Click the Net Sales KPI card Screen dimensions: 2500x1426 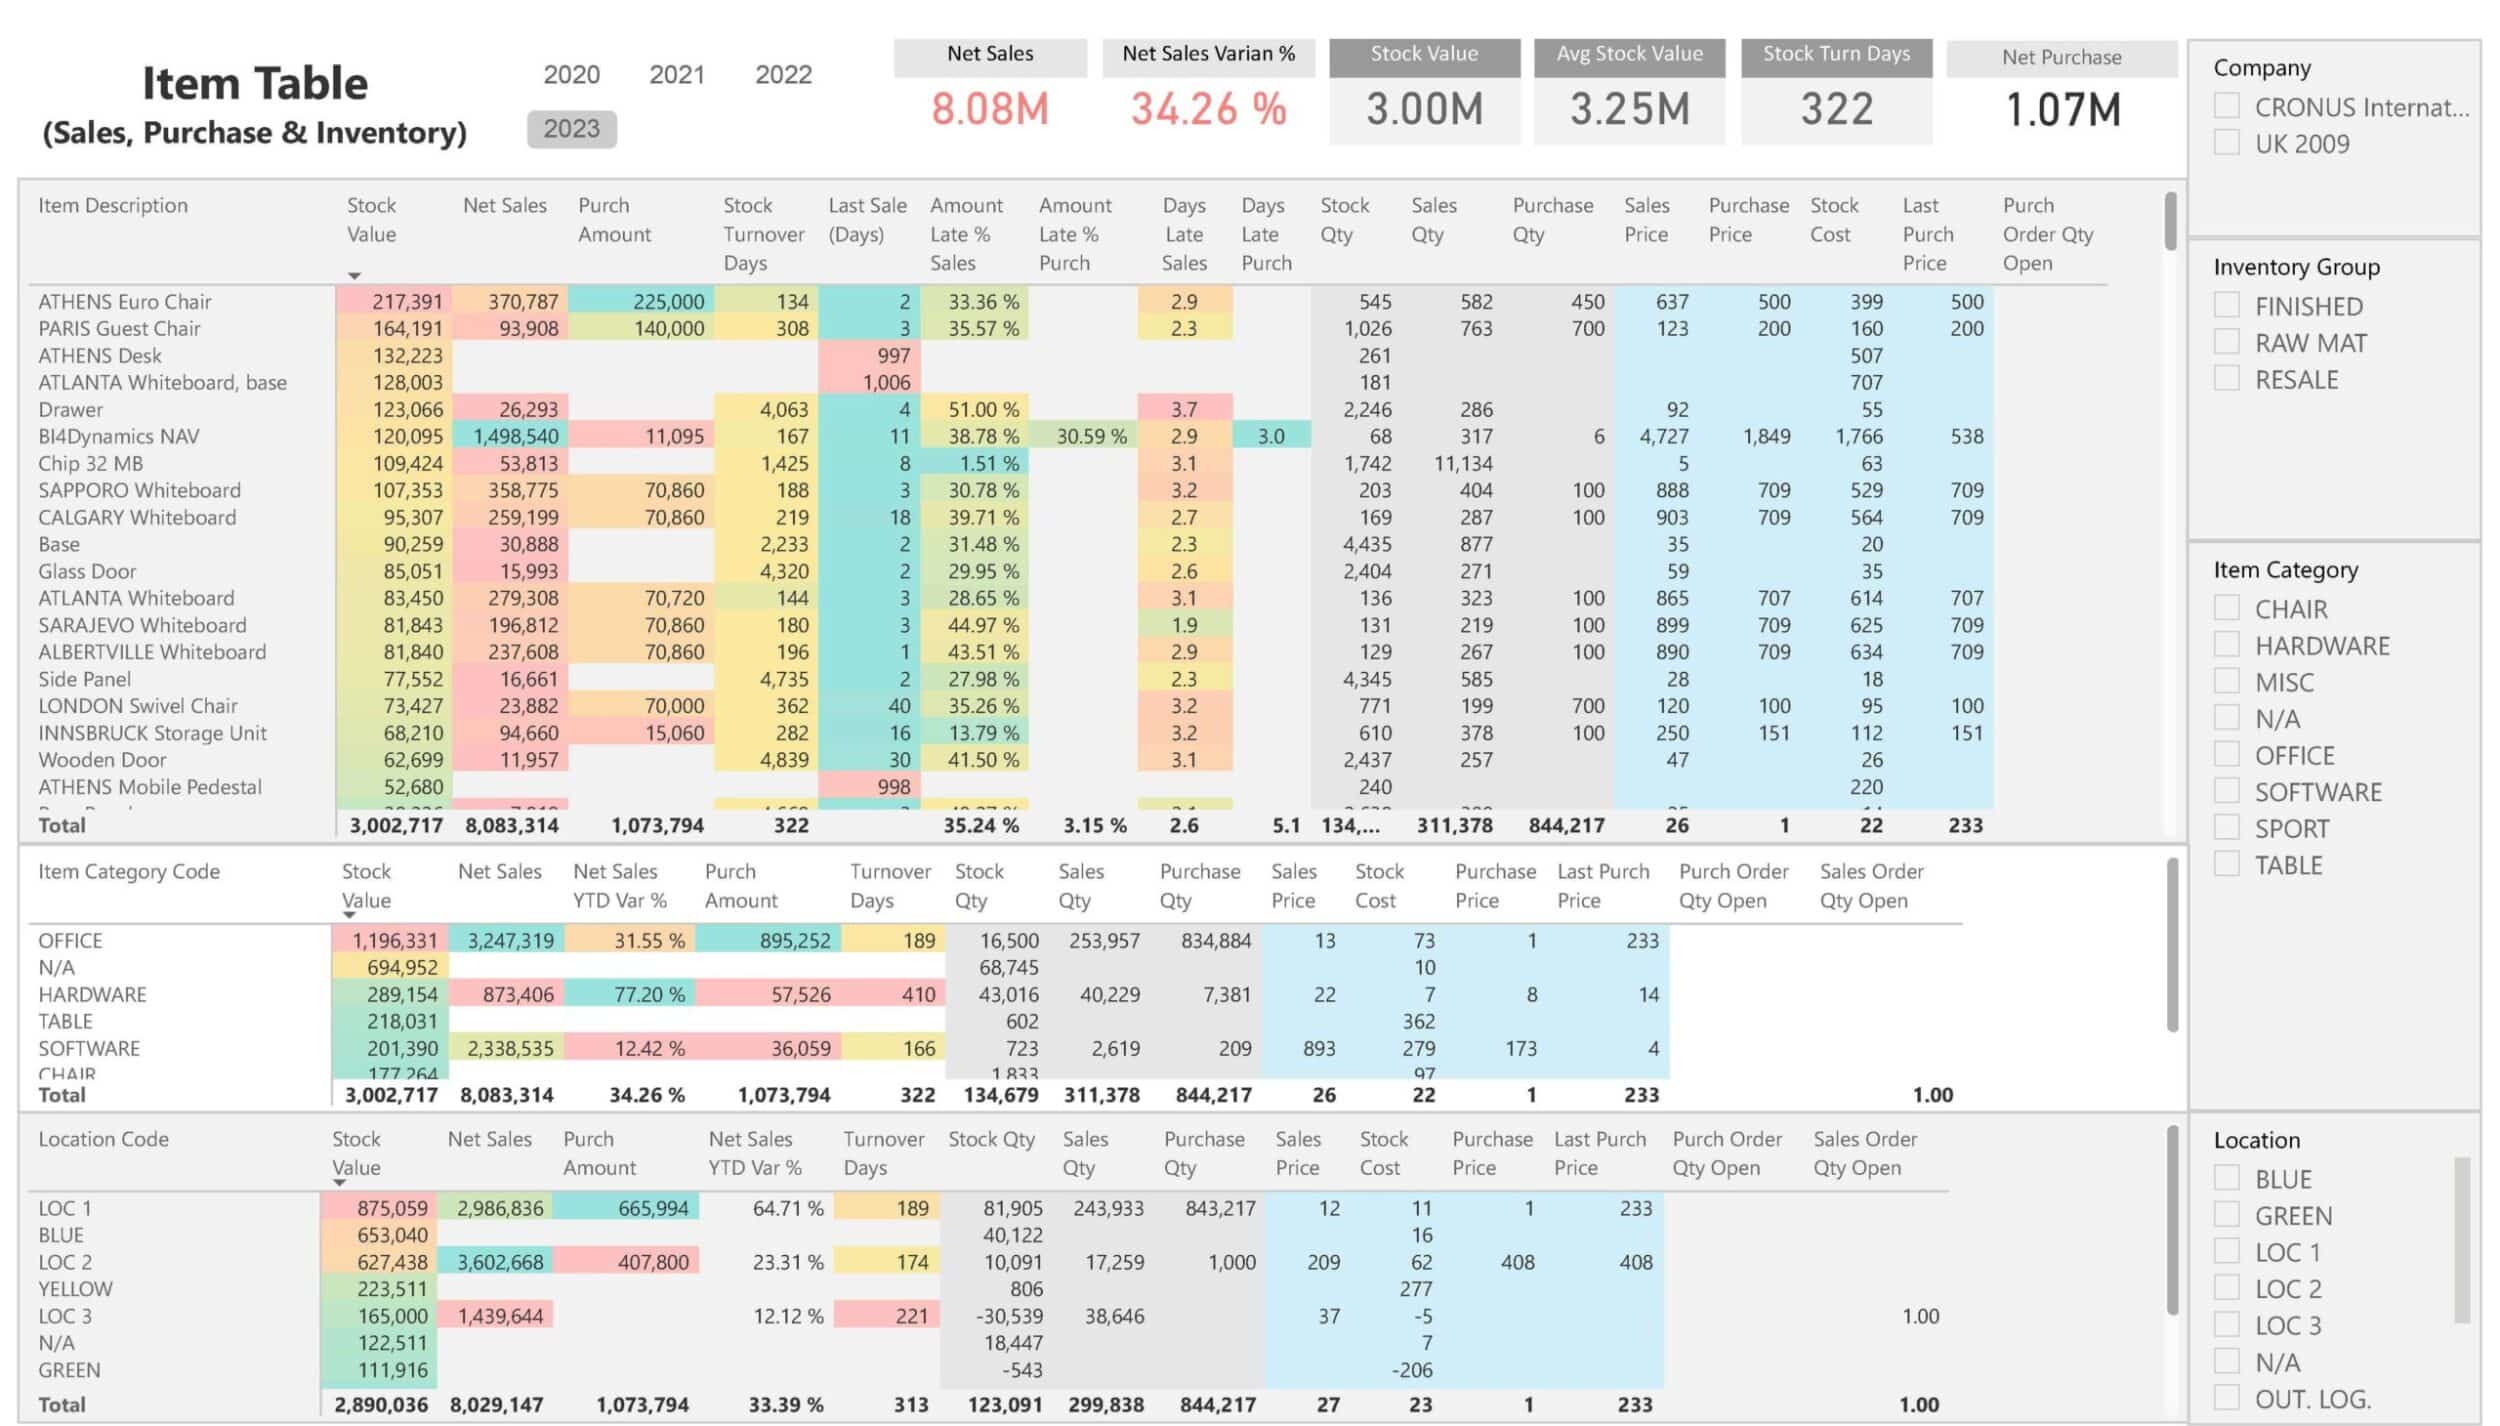tap(990, 92)
